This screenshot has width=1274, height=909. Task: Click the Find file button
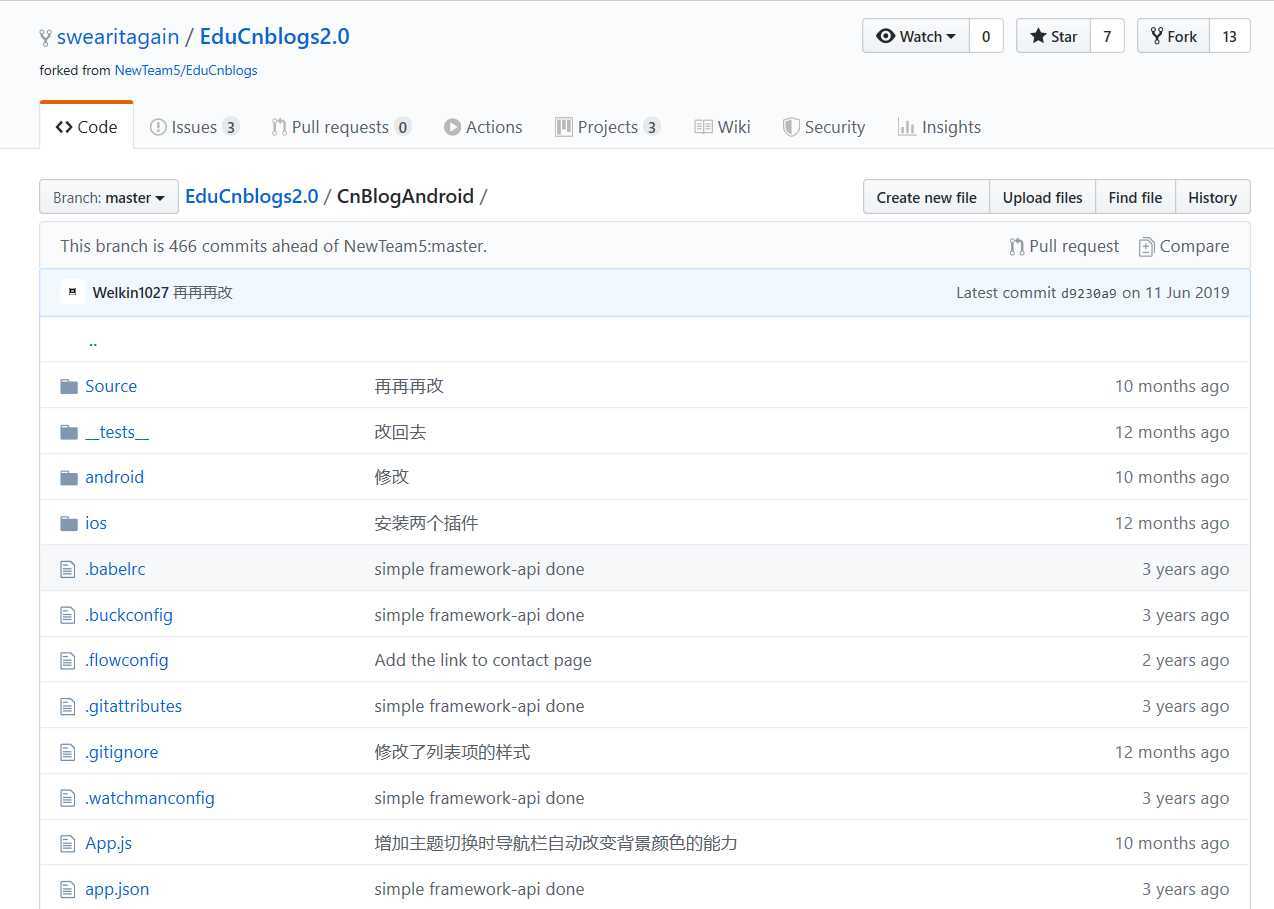coord(1135,197)
